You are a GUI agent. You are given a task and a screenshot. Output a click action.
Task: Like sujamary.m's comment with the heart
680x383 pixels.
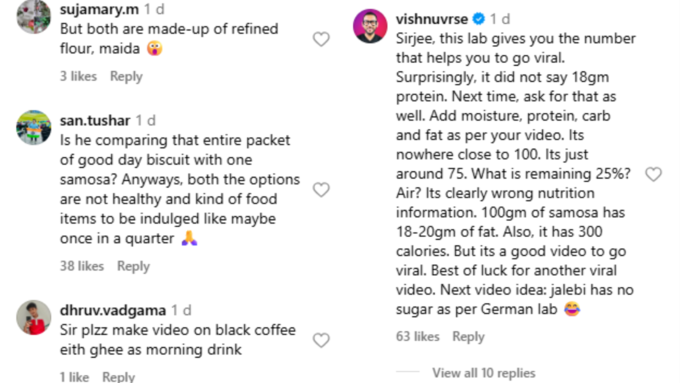(x=321, y=39)
